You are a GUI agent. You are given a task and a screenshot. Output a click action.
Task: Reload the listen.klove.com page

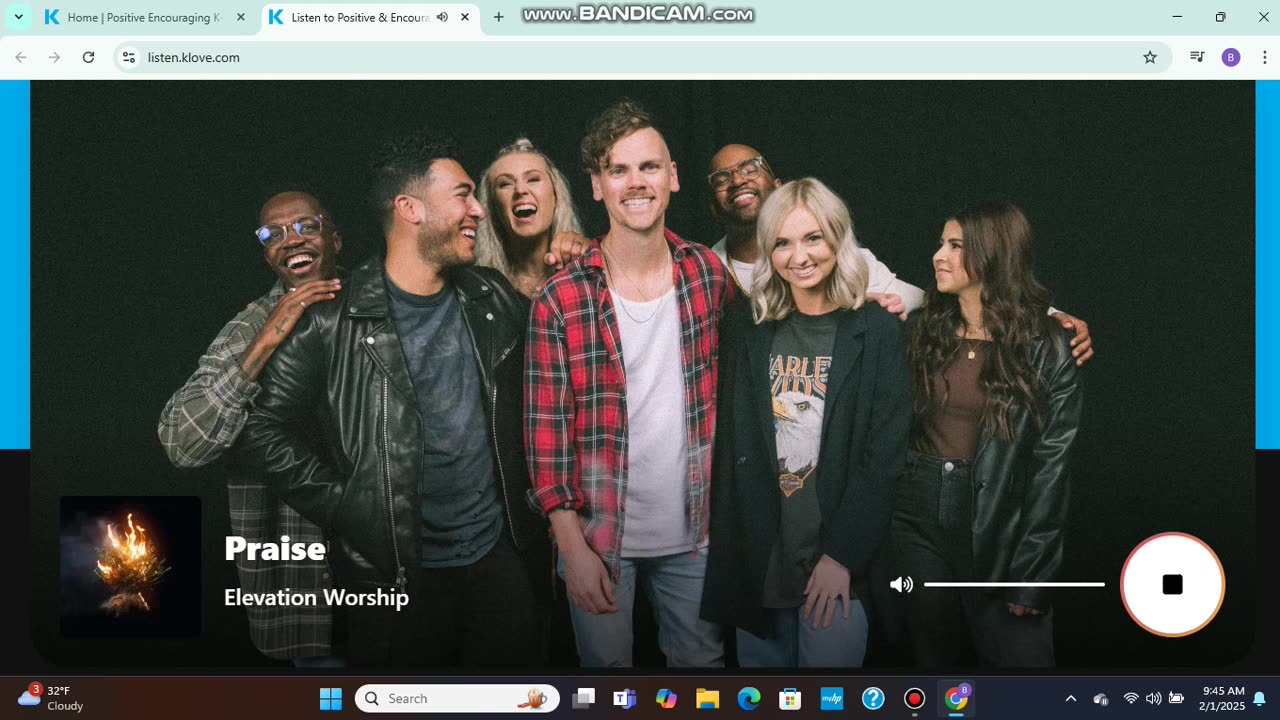88,57
